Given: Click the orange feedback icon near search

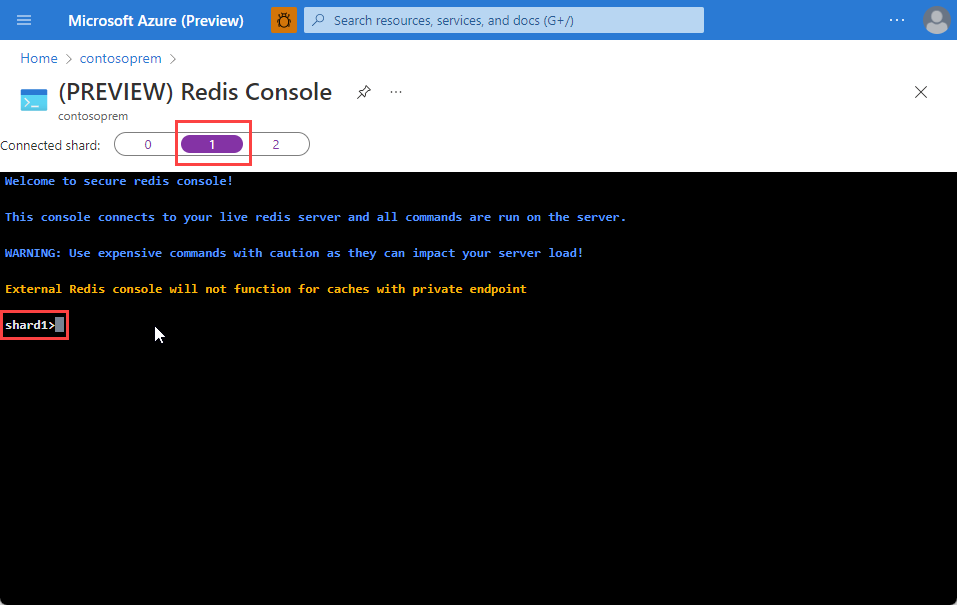Looking at the screenshot, I should coord(283,20).
